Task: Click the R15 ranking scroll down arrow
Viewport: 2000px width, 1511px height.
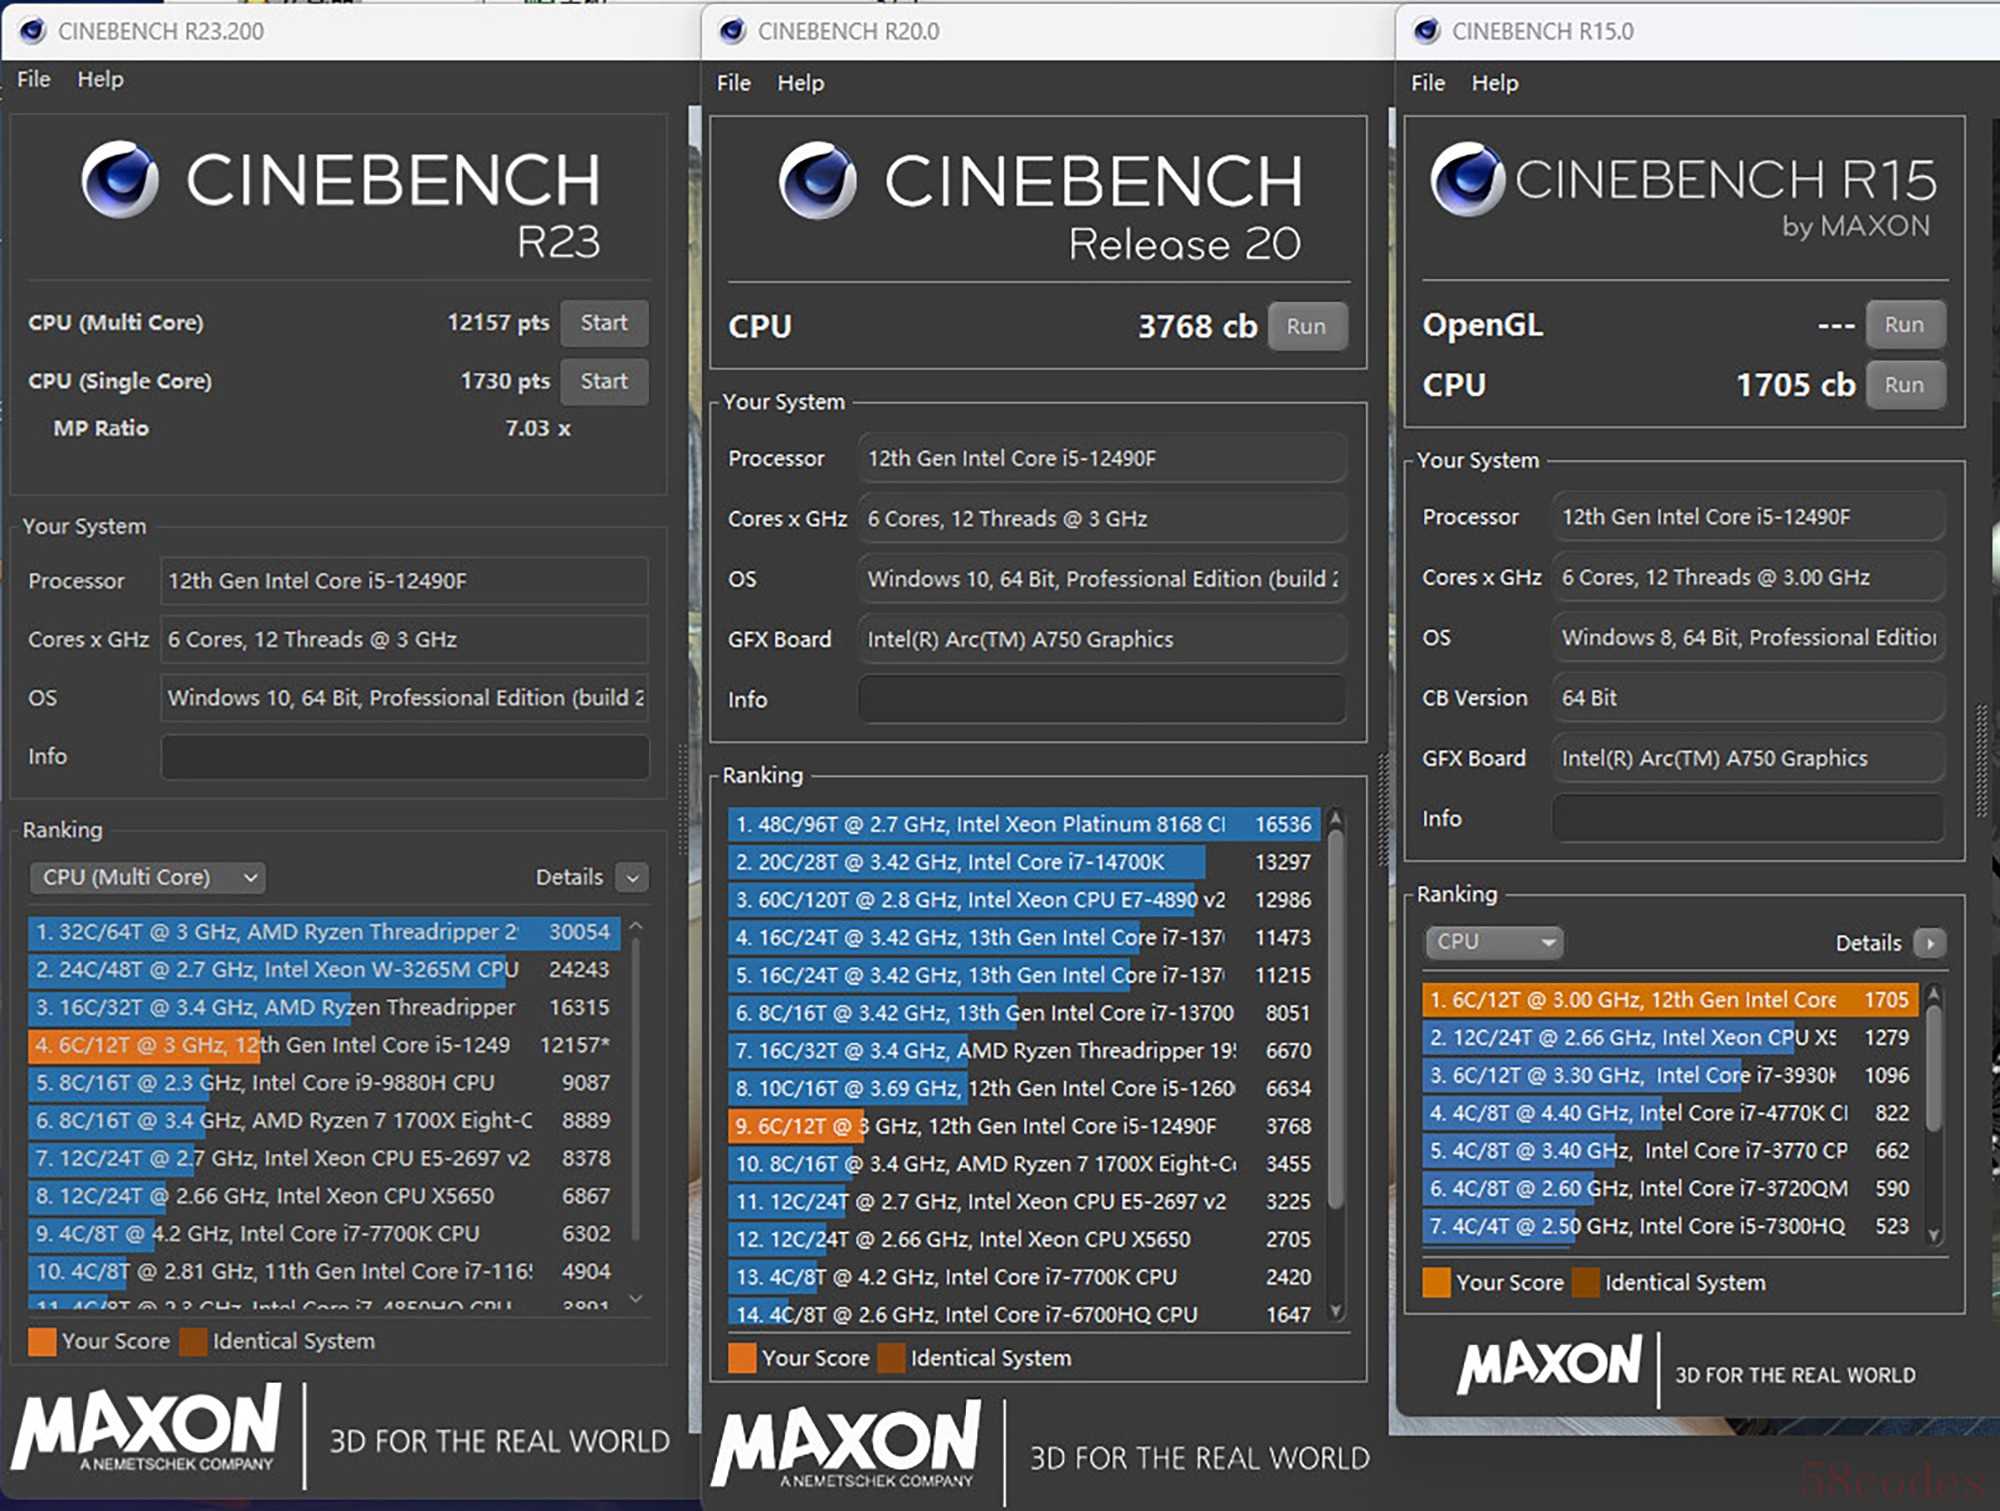Action: tap(1934, 1235)
